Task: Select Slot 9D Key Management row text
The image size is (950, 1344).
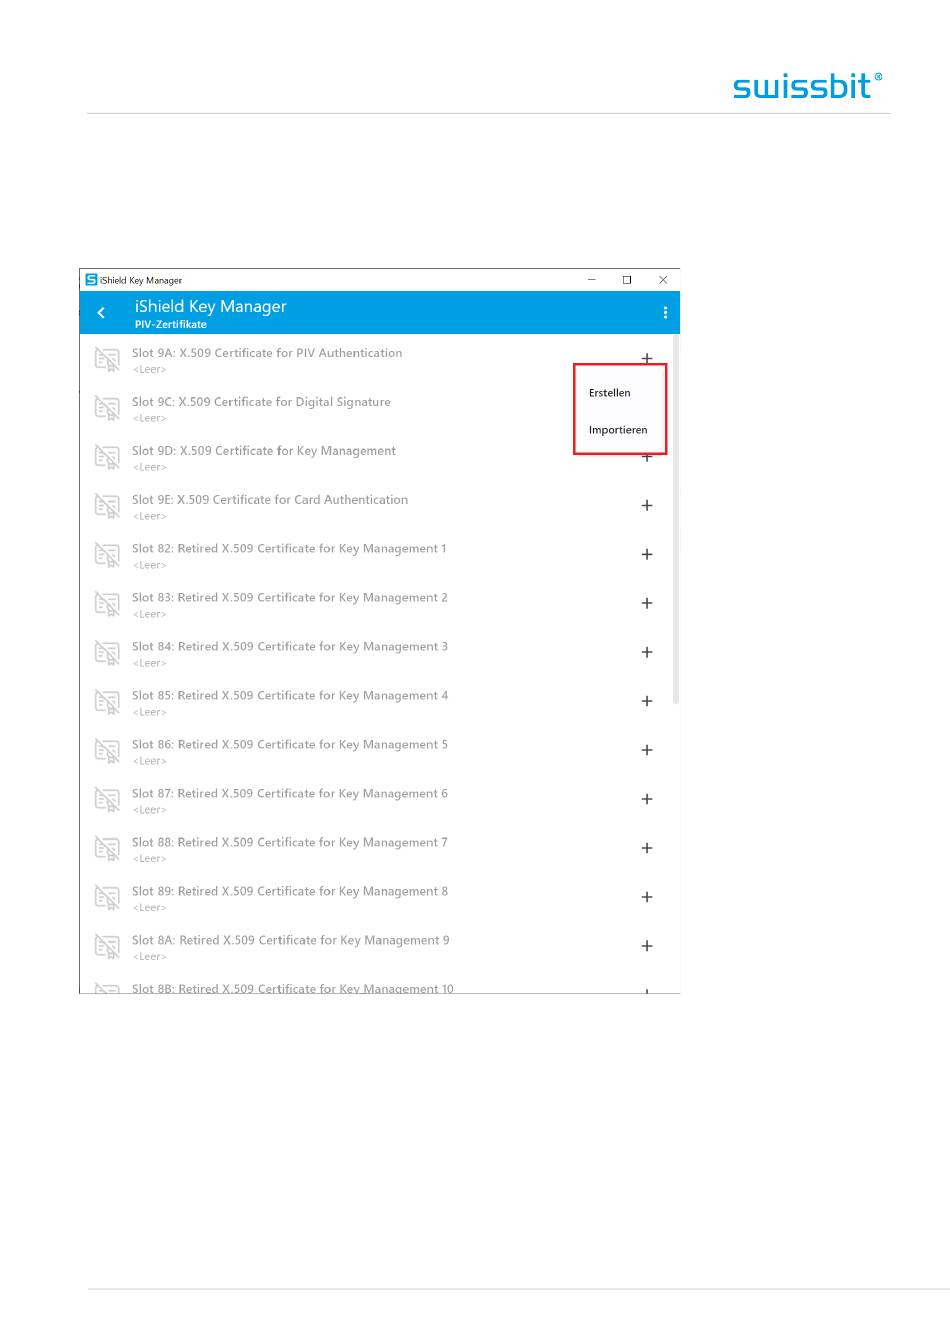Action: click(x=264, y=451)
